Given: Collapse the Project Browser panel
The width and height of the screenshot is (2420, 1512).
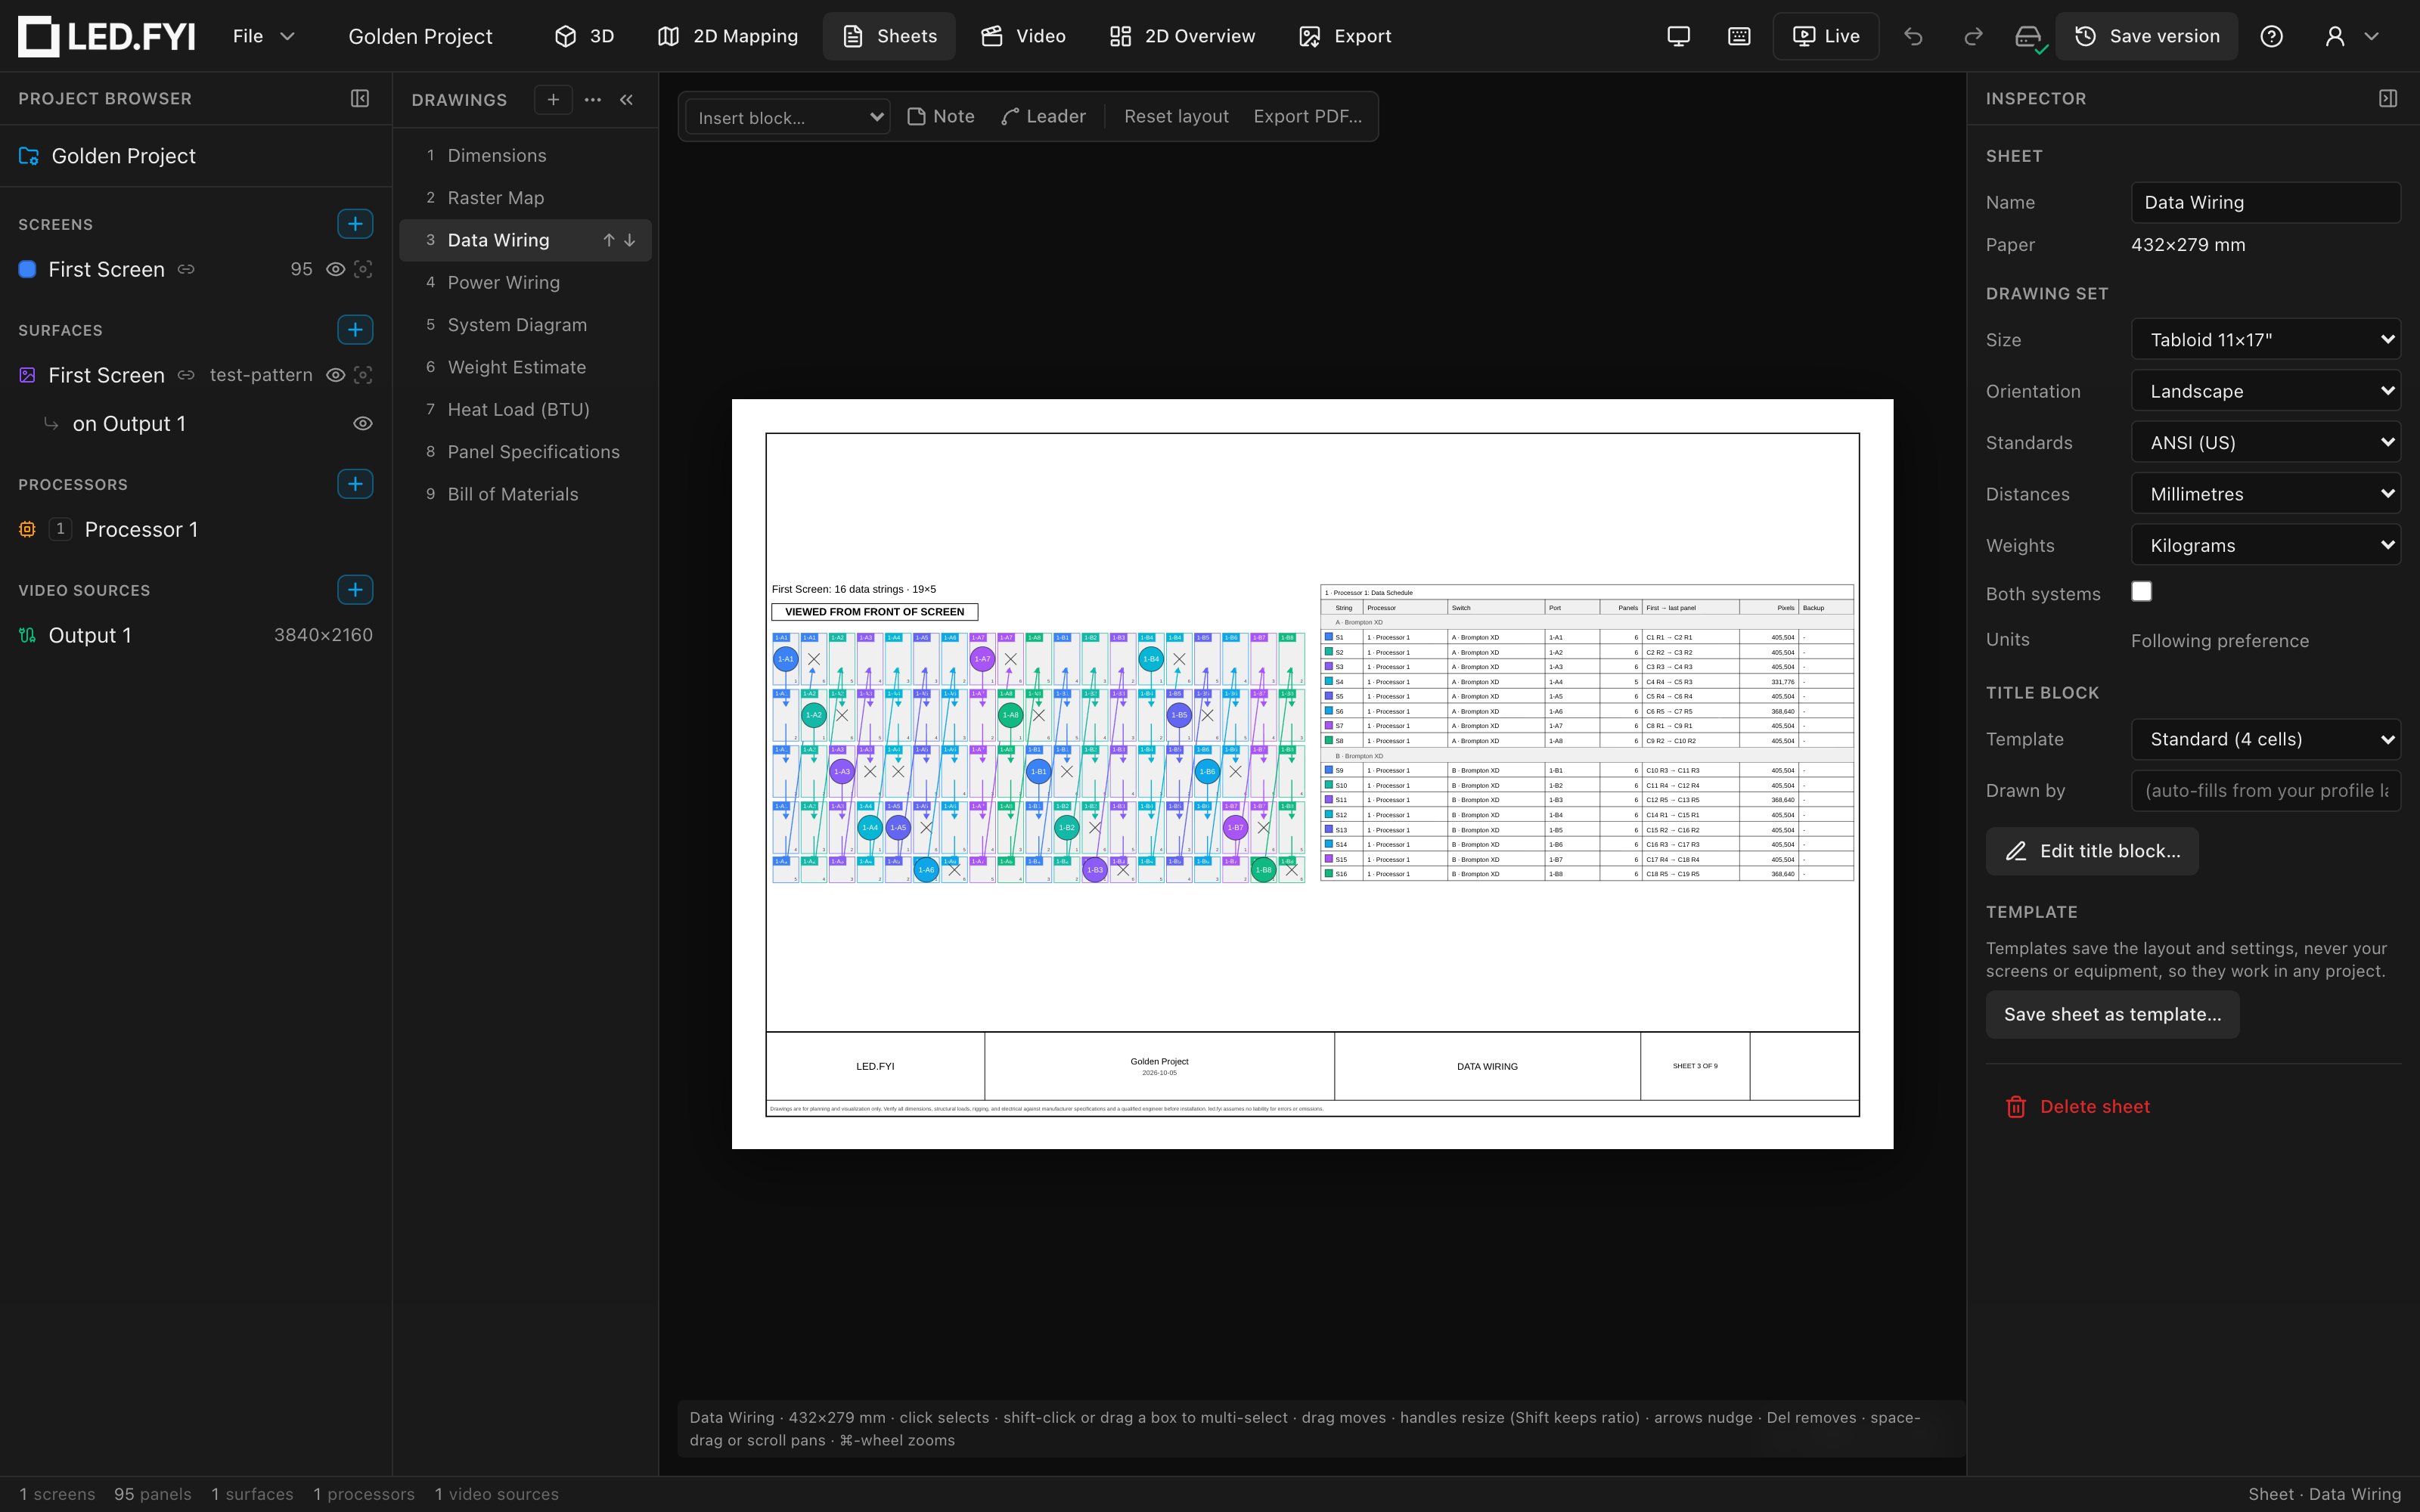Looking at the screenshot, I should [360, 98].
